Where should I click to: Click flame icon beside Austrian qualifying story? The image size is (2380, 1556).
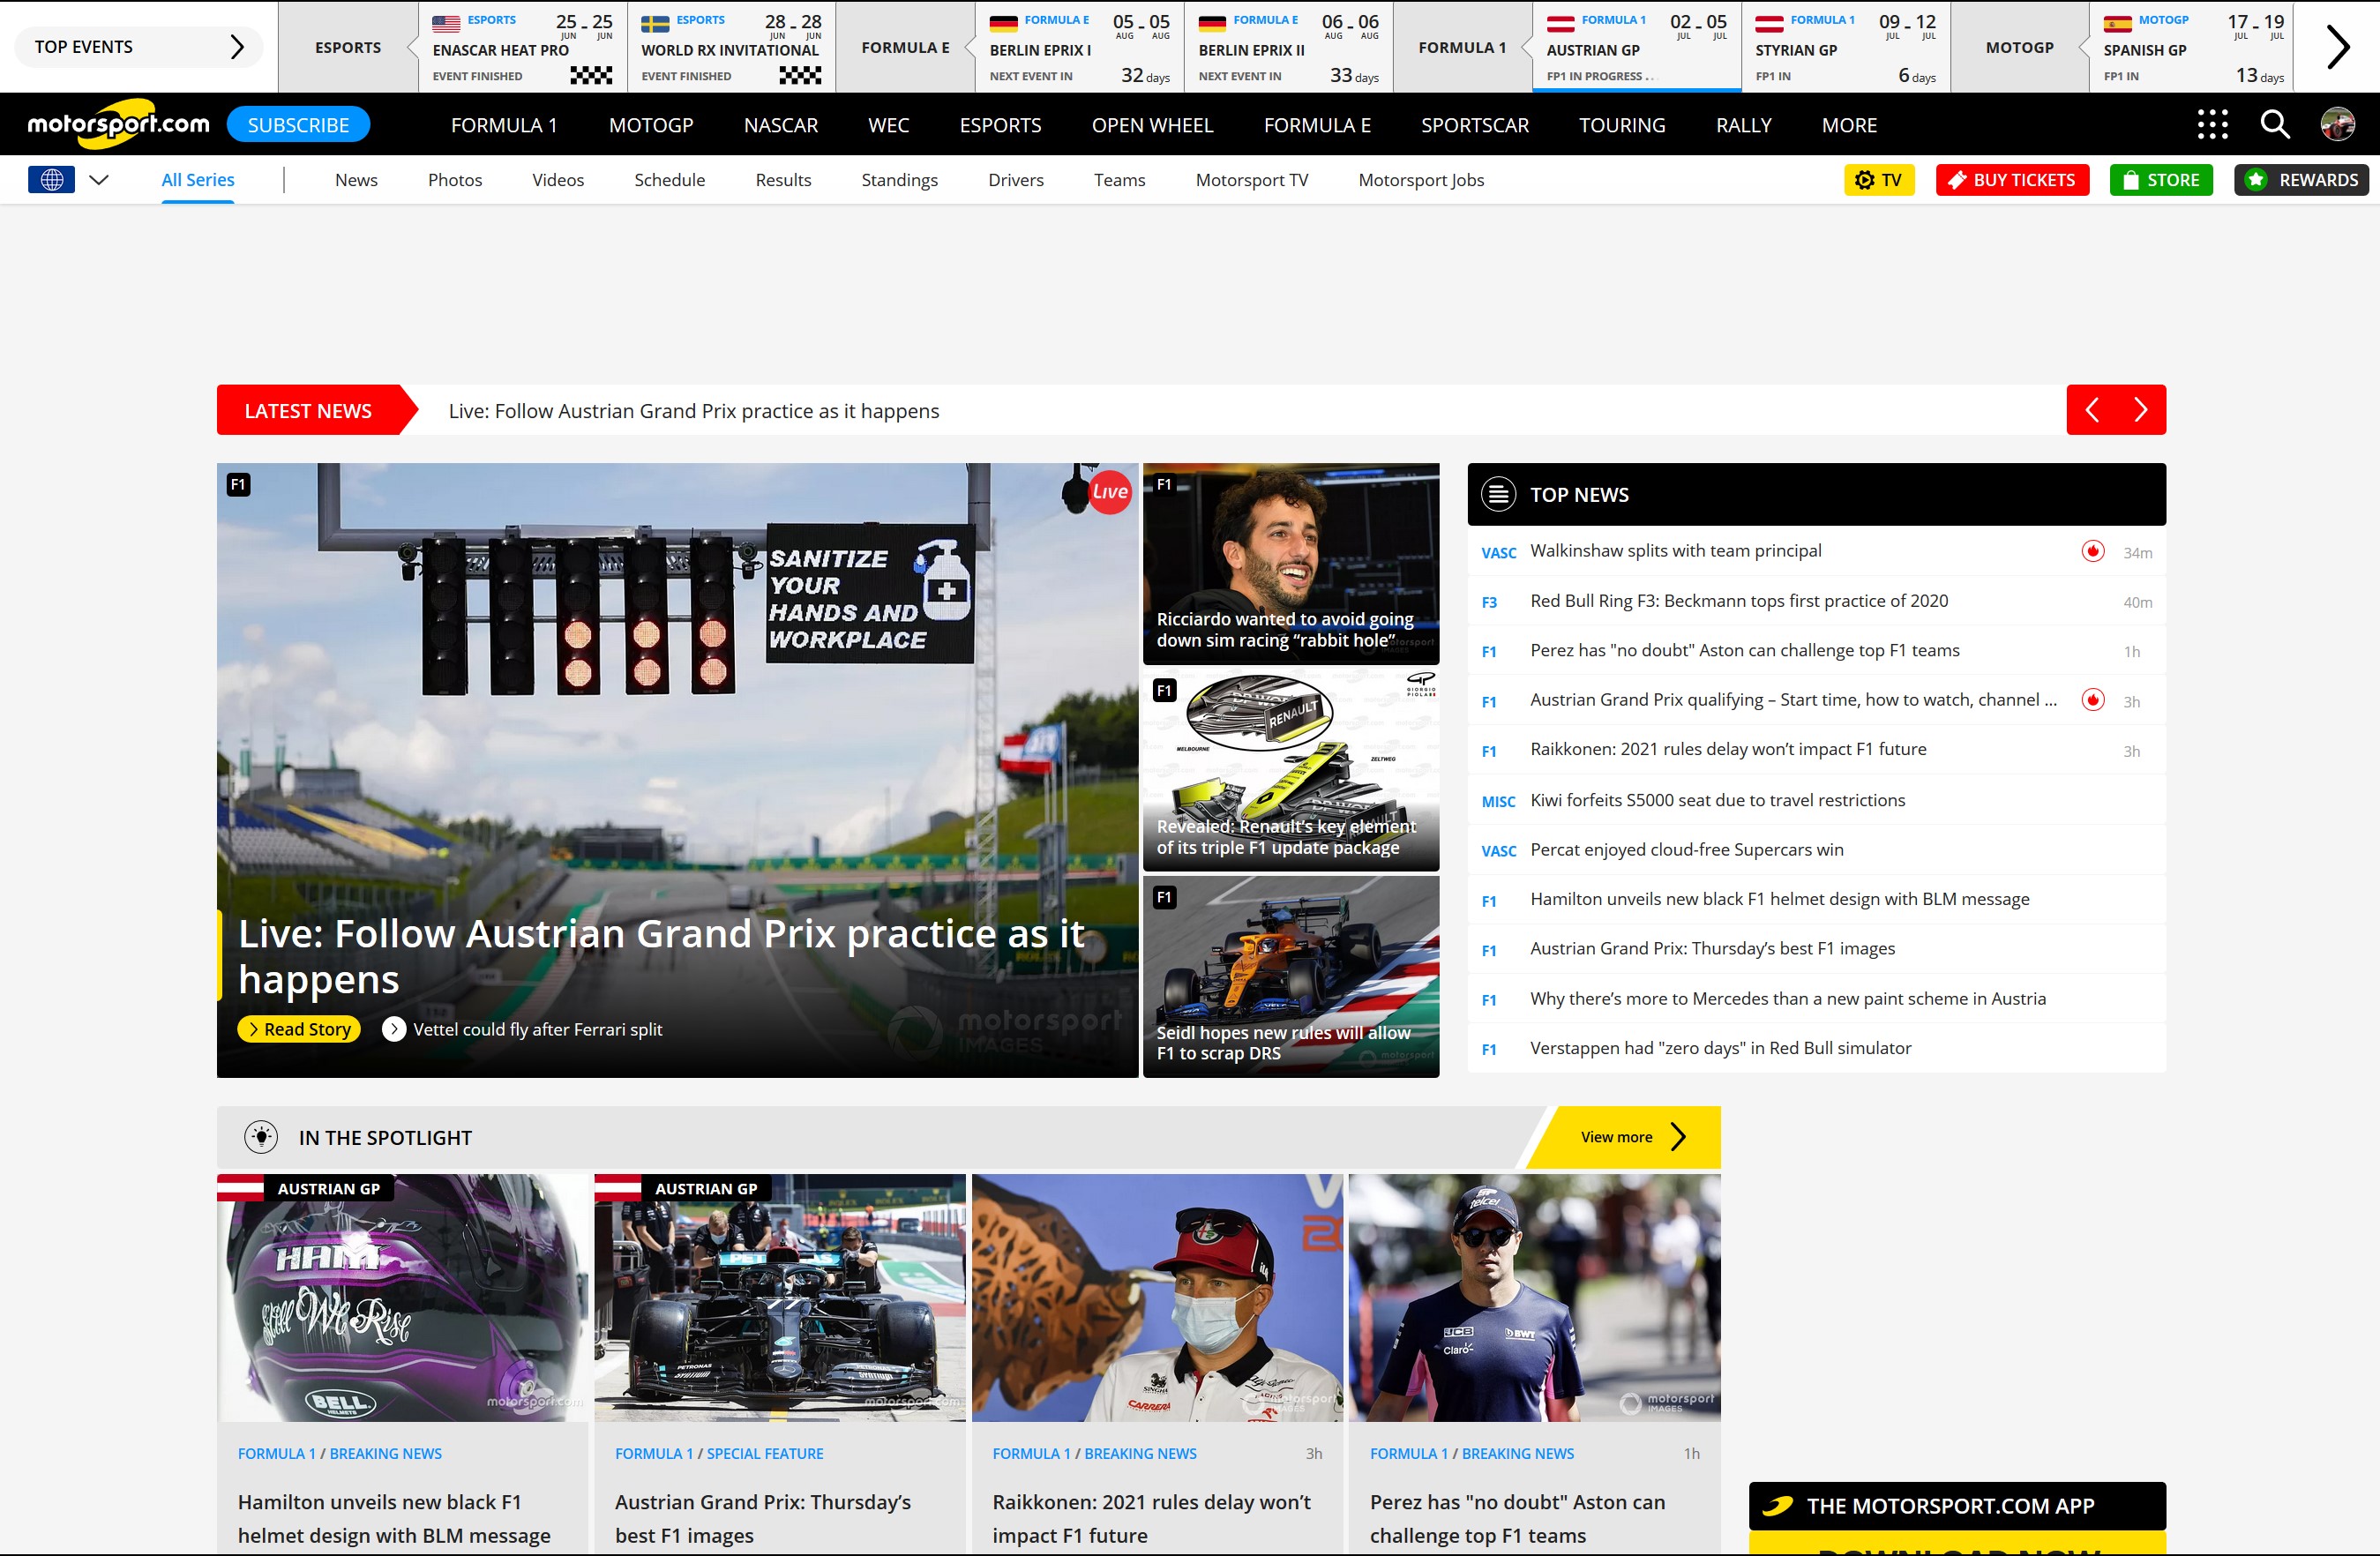tap(2092, 700)
